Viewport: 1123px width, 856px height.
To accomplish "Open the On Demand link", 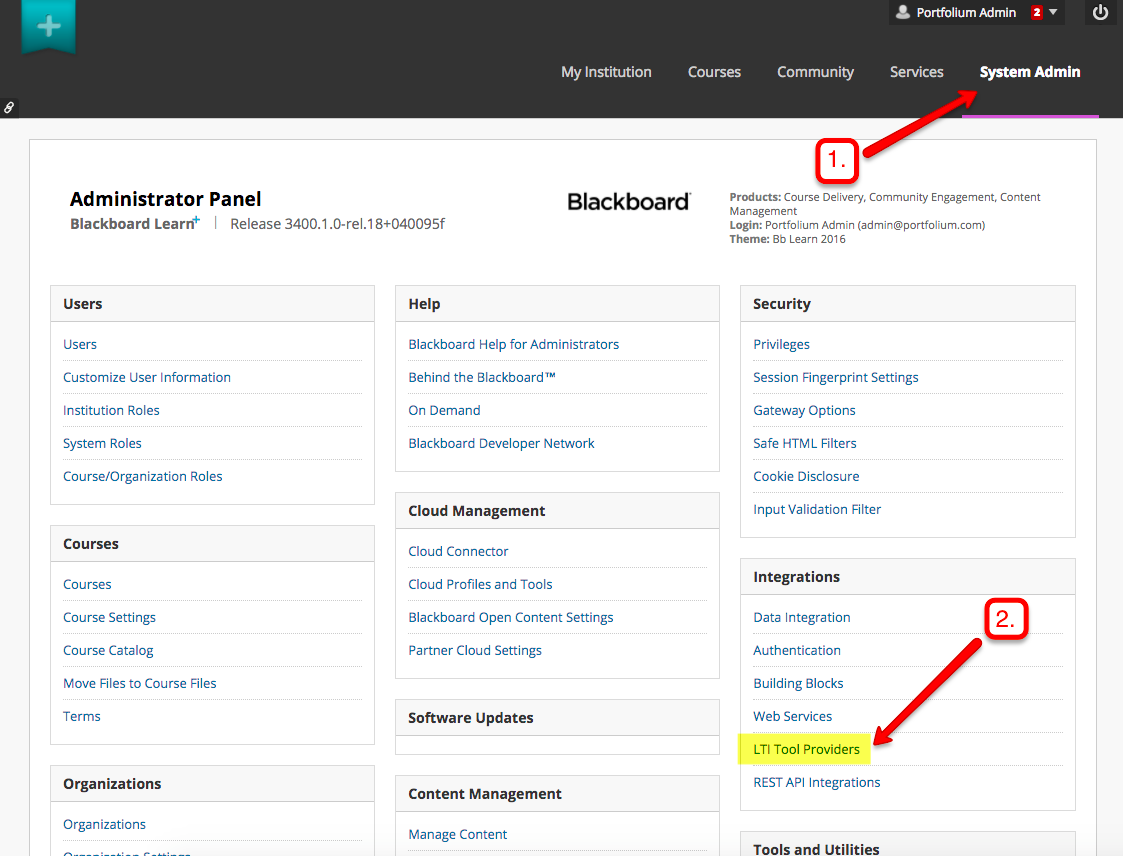I will pos(444,410).
